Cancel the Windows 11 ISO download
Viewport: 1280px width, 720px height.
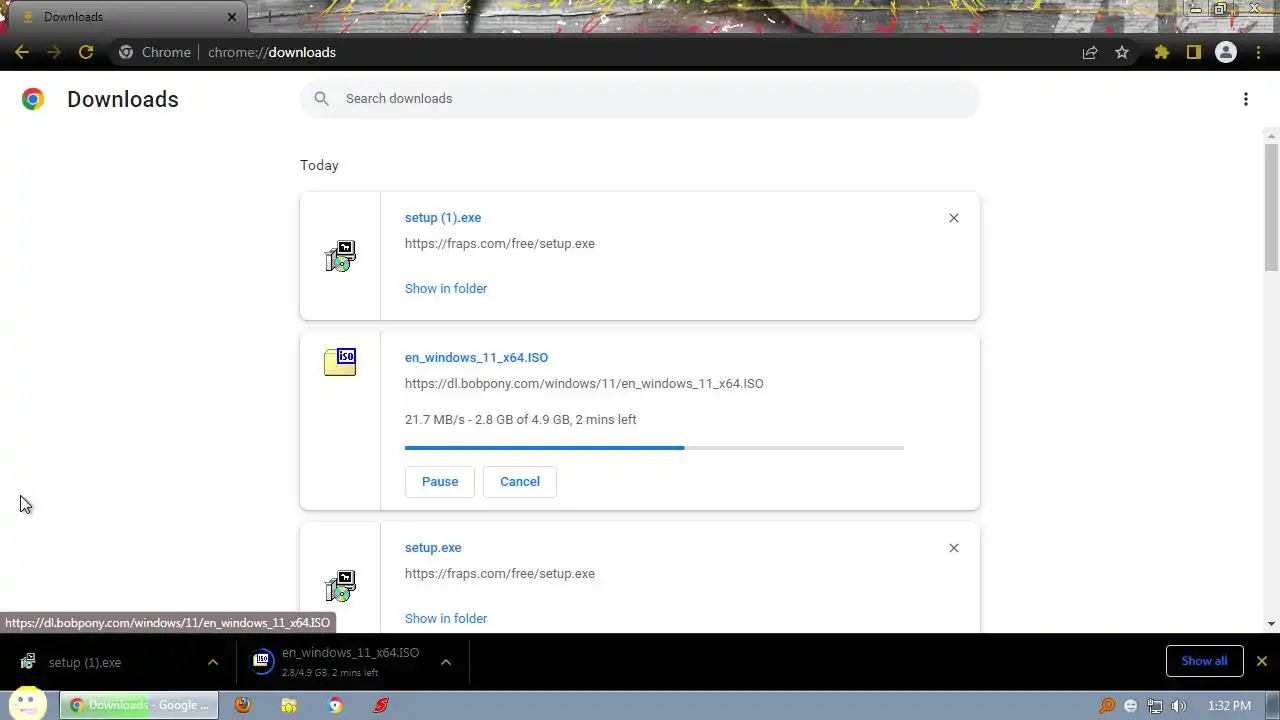(520, 482)
